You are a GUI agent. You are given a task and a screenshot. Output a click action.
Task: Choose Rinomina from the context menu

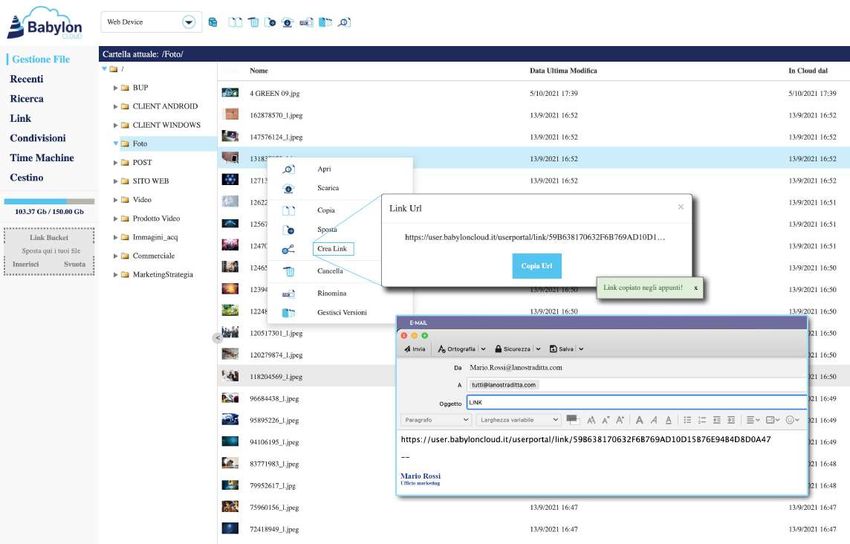click(331, 293)
